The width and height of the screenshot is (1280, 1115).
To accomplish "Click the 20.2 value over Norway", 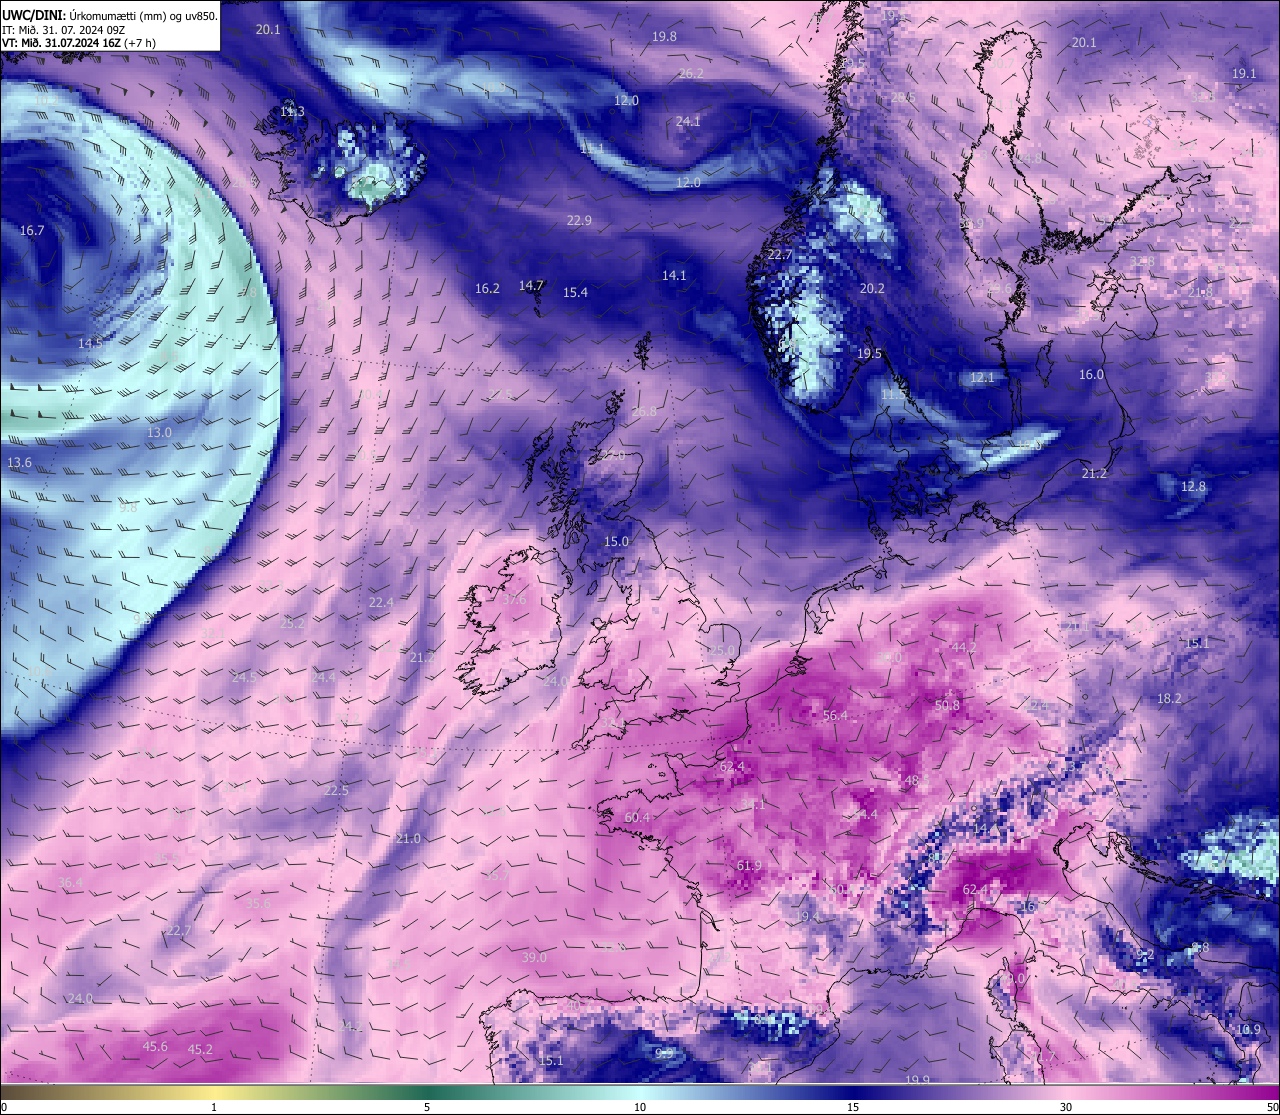I will point(872,289).
